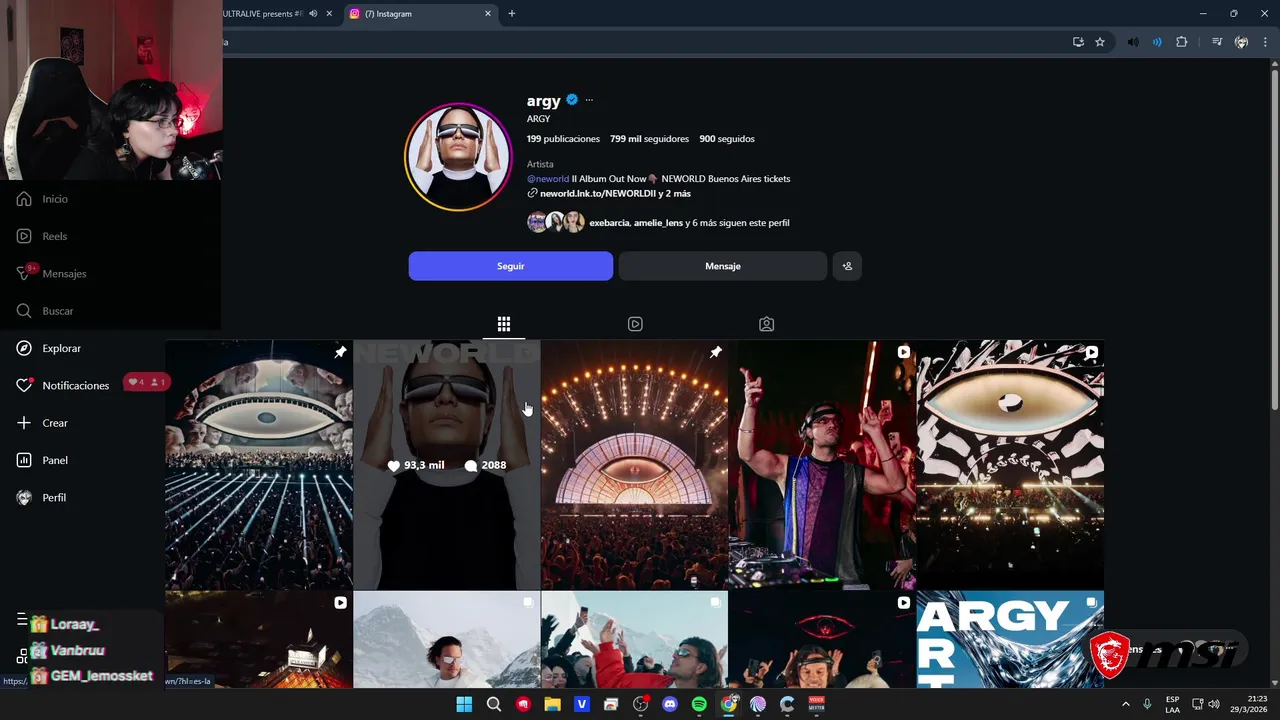Screen dimensions: 1280x720
Task: Open the ESP LAA language switcher
Action: [x=1172, y=704]
